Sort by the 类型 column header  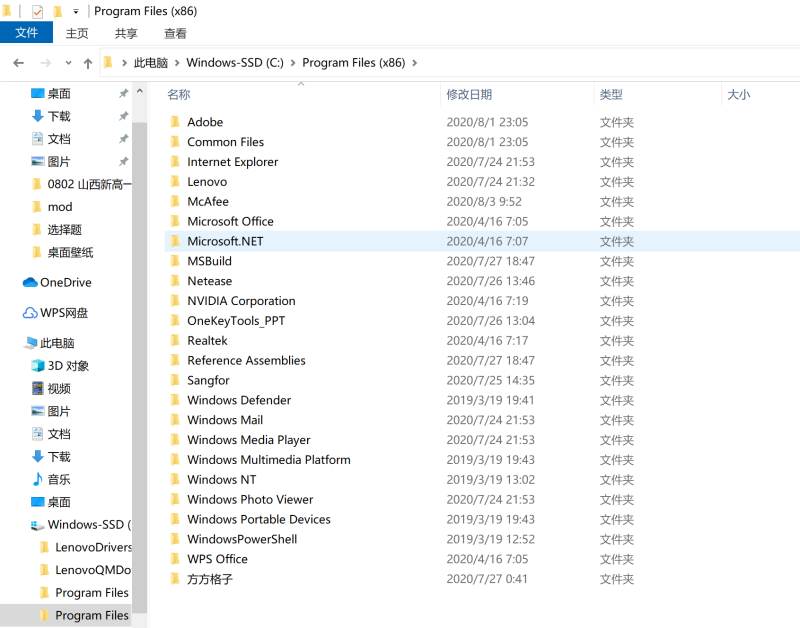tap(611, 94)
